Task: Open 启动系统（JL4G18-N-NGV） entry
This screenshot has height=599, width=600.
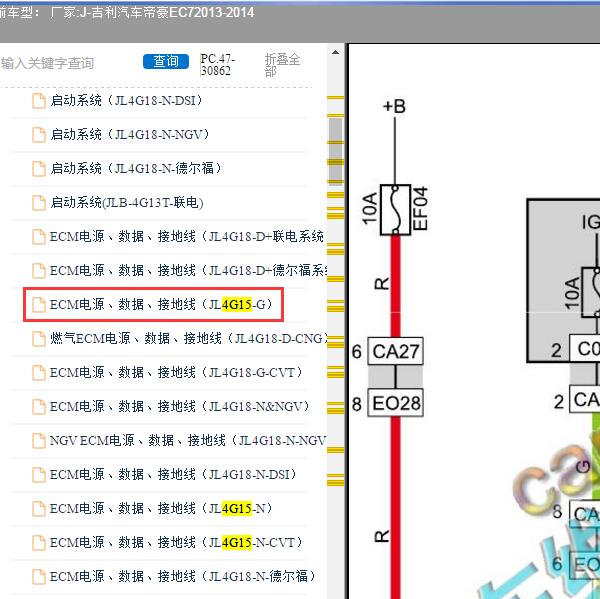Action: (x=130, y=135)
